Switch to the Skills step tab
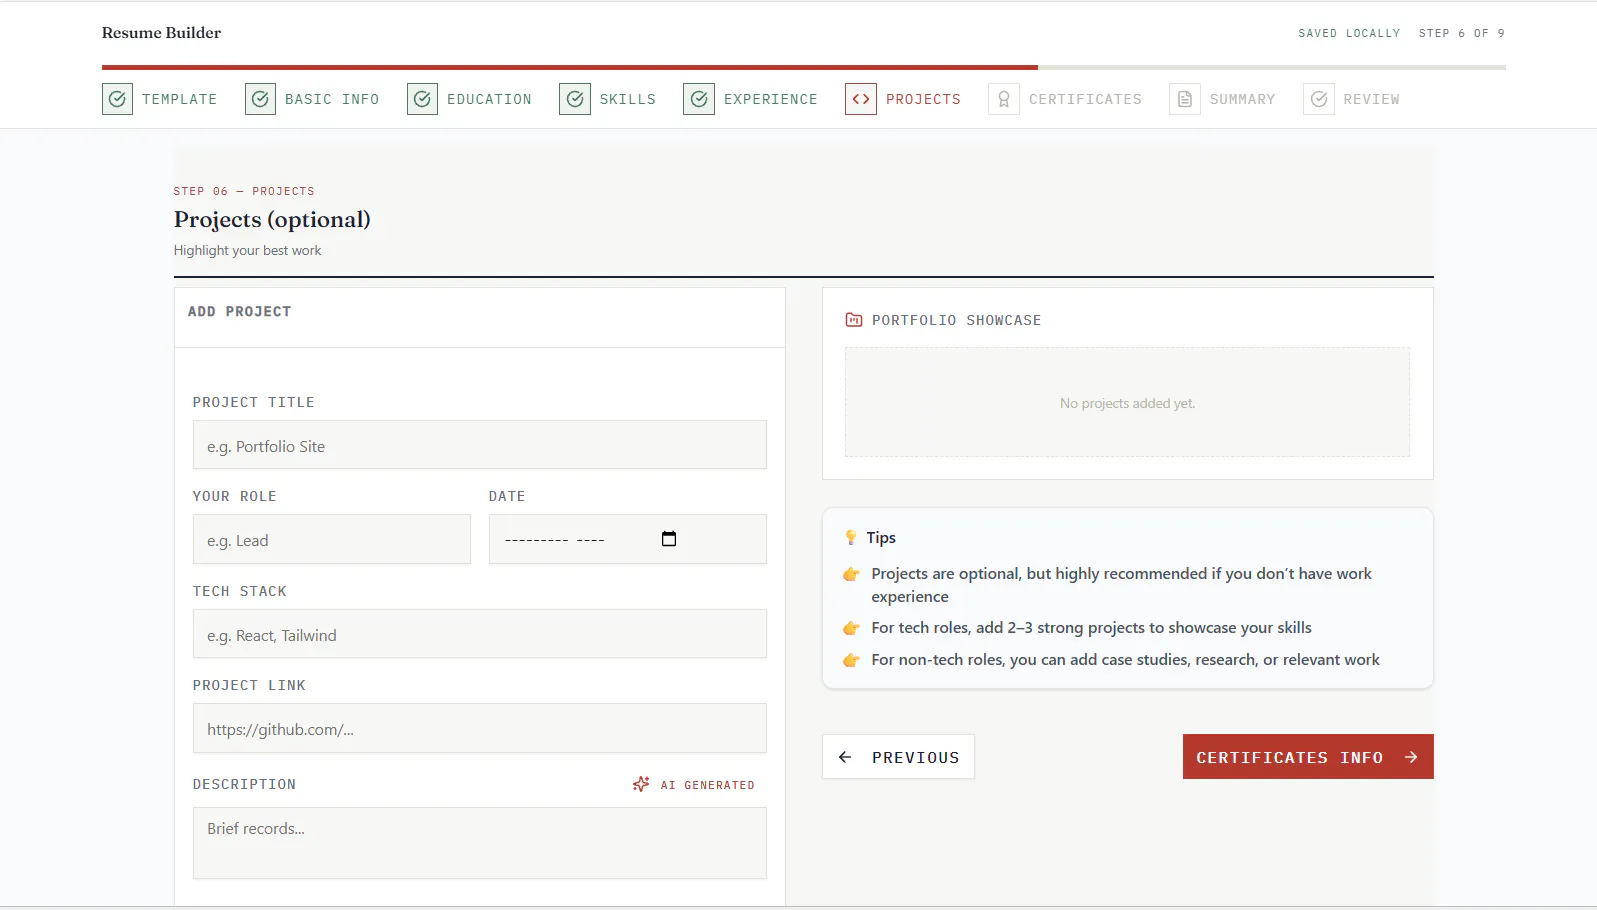 pyautogui.click(x=608, y=99)
